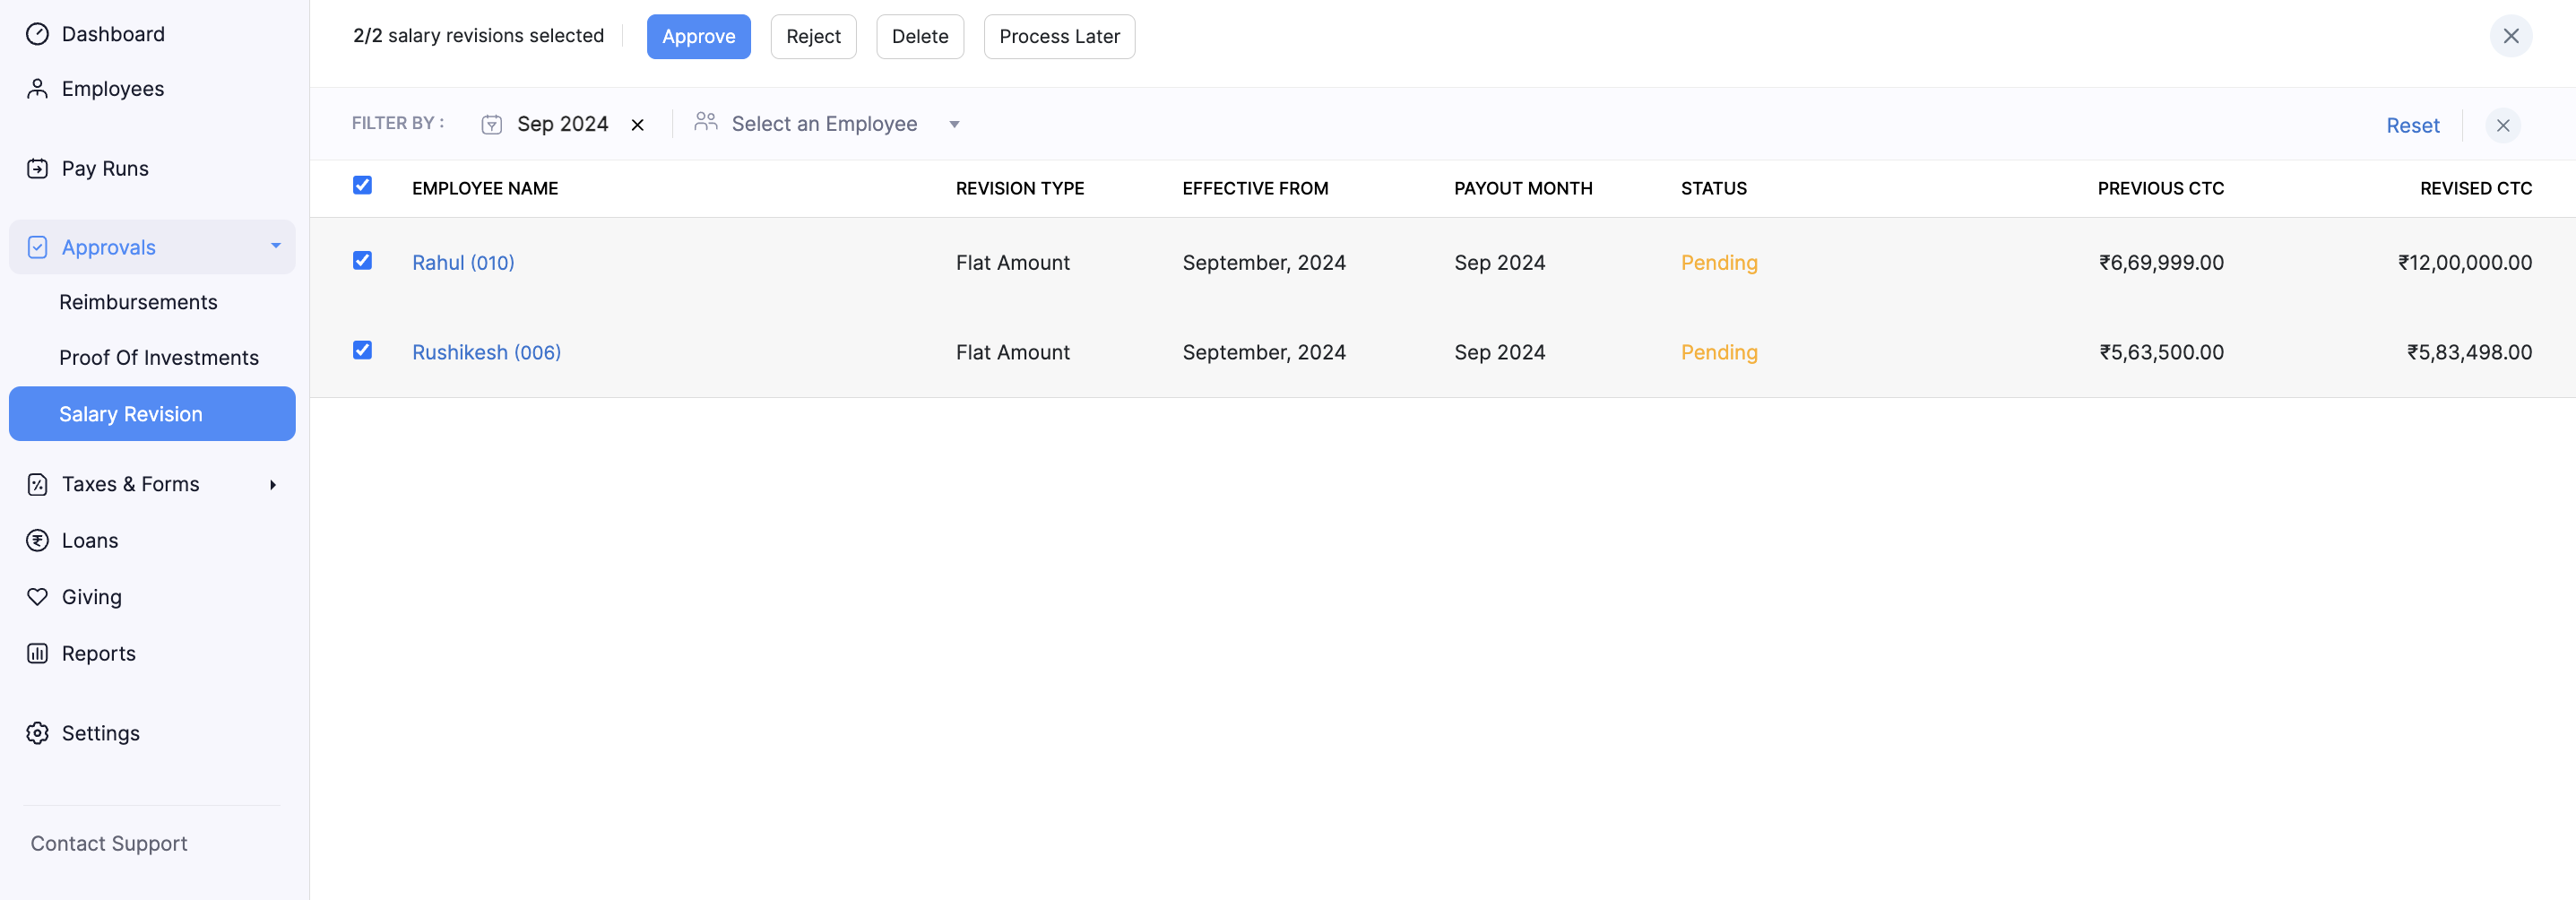2576x900 pixels.
Task: Click the Pay Runs icon
Action: pyautogui.click(x=37, y=168)
